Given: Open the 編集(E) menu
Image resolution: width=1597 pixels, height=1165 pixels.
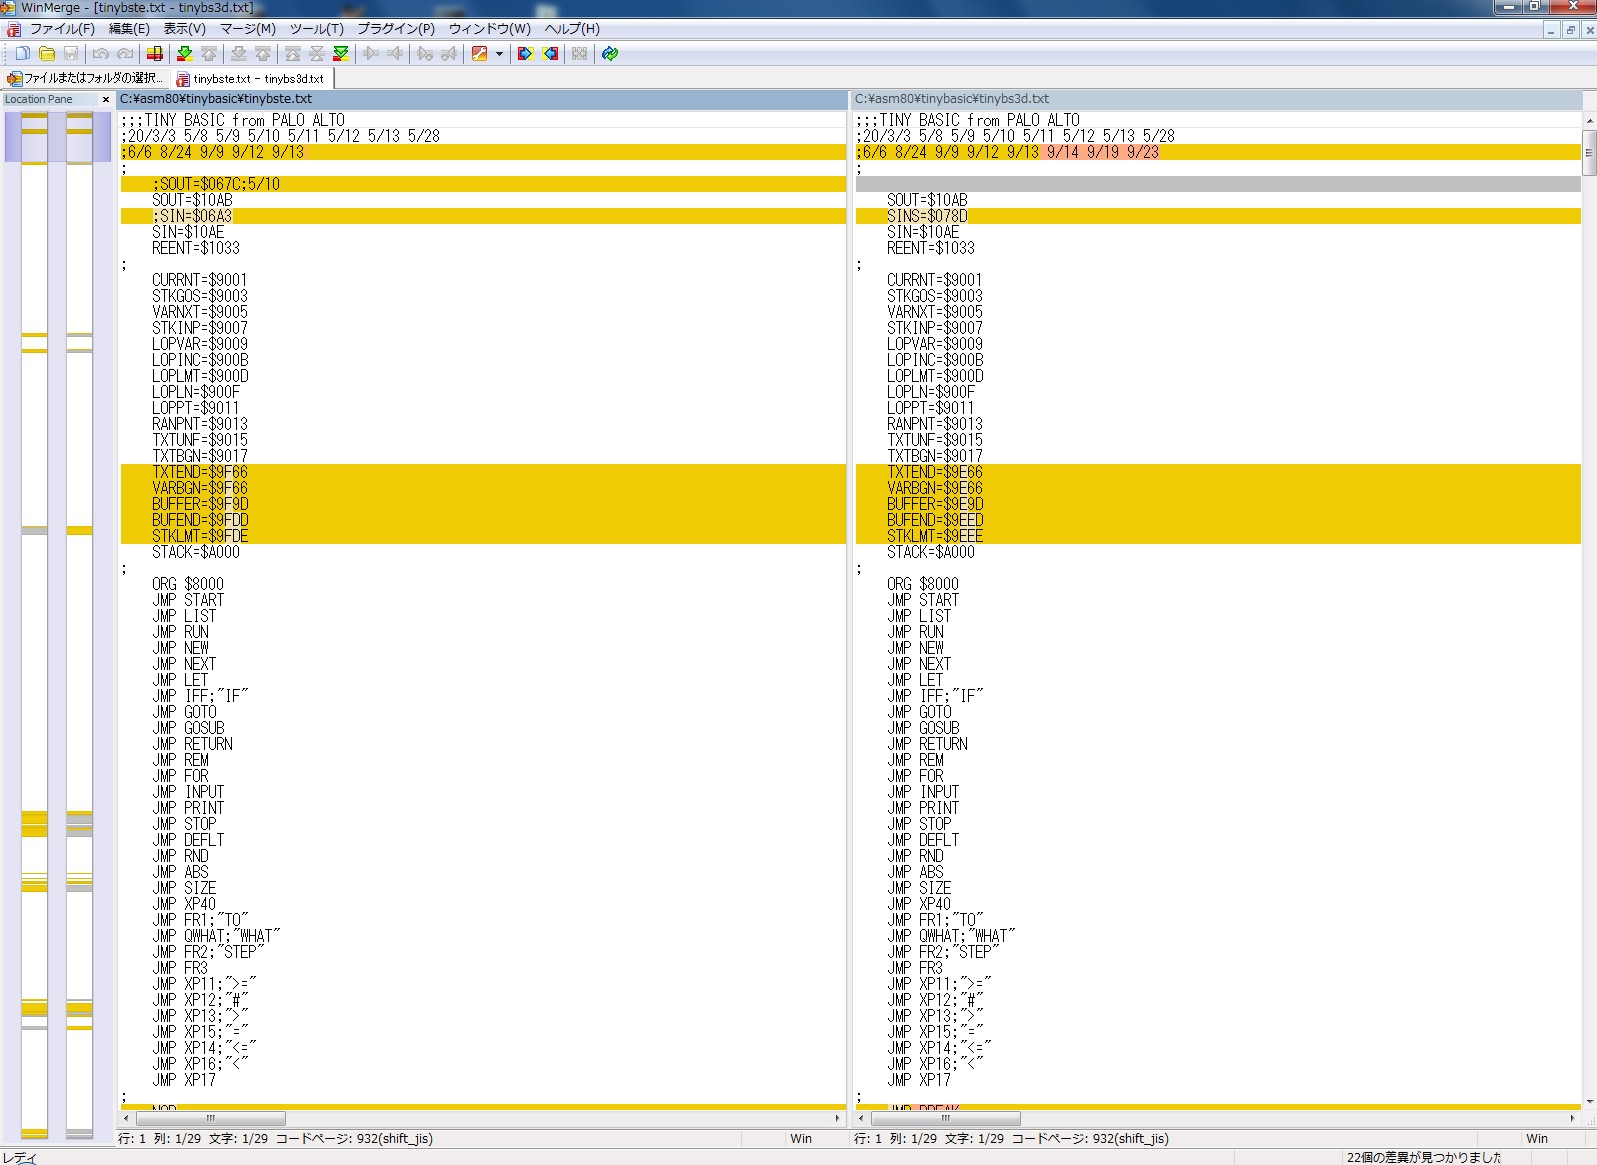Looking at the screenshot, I should 129,29.
